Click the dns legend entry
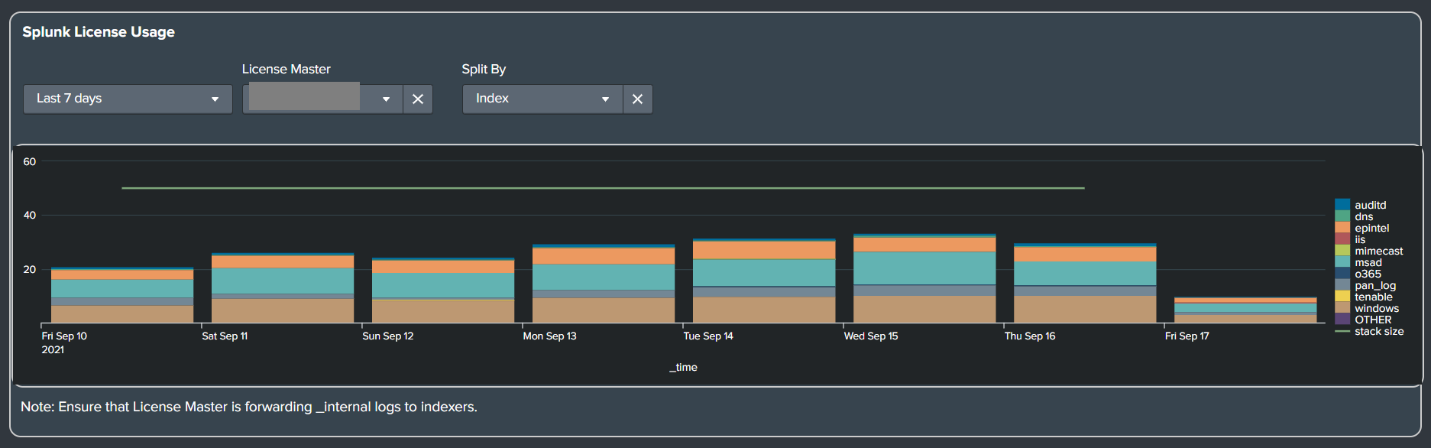Viewport: 1431px width, 448px height. click(1363, 216)
